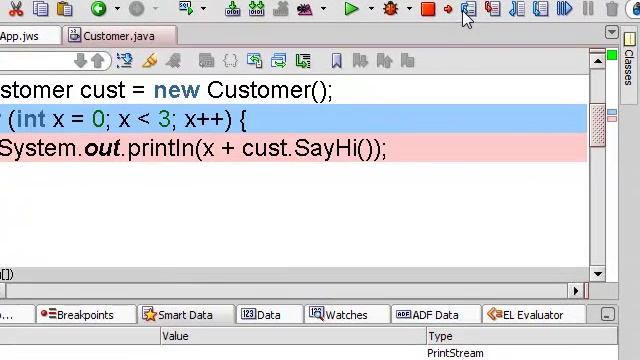Viewport: 640px width, 360px height.
Task: Click the Step Into debugger icon
Action: pyautogui.click(x=493, y=9)
